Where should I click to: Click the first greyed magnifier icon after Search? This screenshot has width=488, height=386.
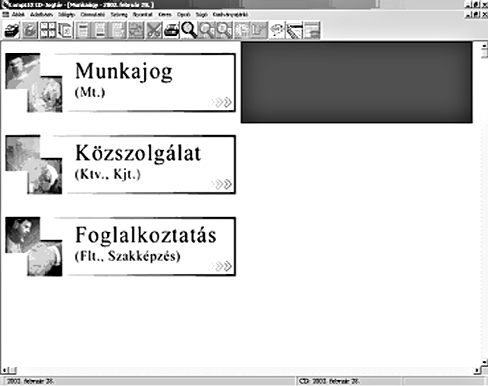[207, 30]
